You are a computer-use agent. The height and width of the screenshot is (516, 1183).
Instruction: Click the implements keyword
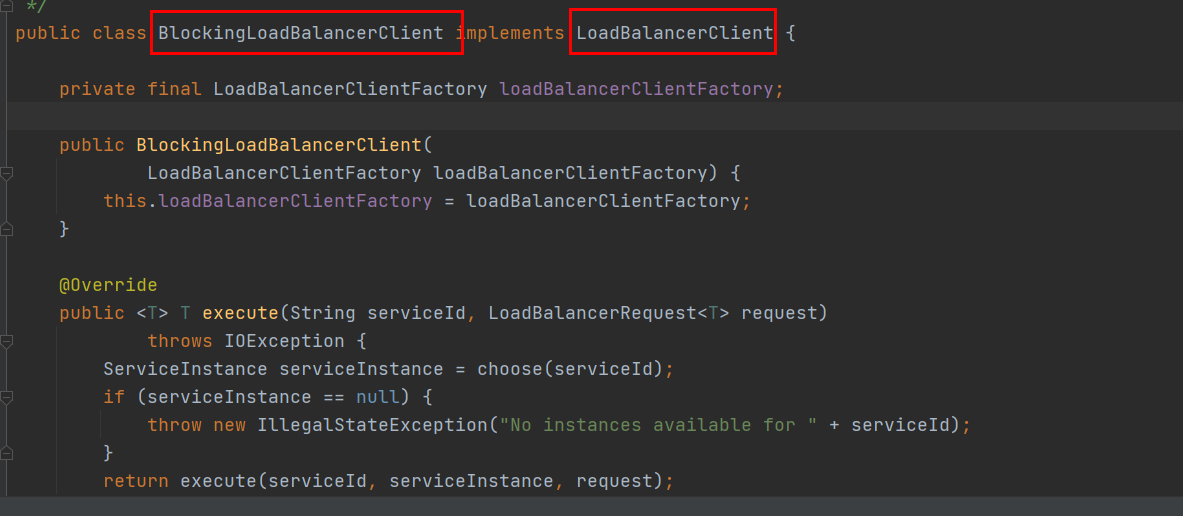pyautogui.click(x=510, y=33)
